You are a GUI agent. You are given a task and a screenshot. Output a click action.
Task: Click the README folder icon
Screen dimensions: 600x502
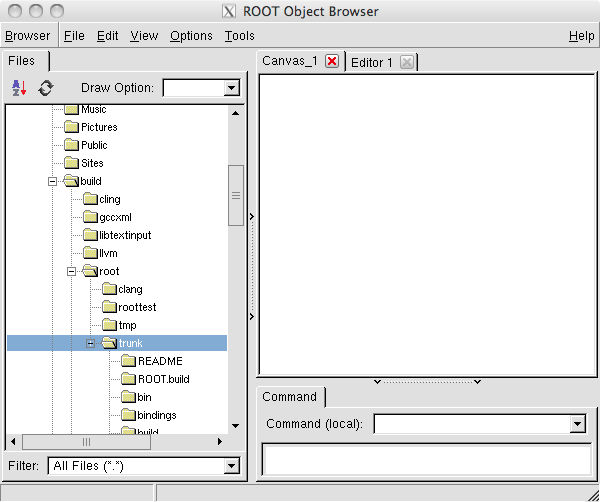127,361
